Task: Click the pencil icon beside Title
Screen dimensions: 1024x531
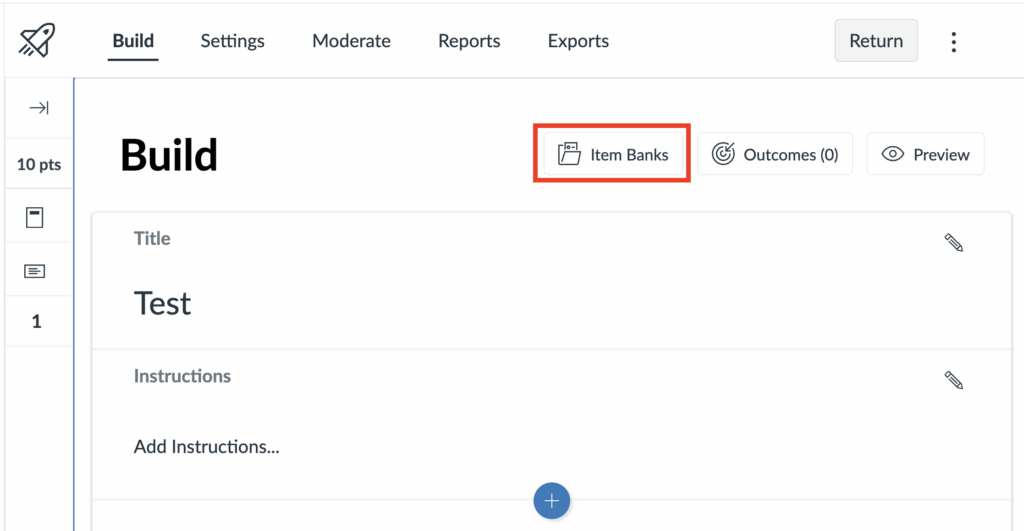Action: coord(953,242)
